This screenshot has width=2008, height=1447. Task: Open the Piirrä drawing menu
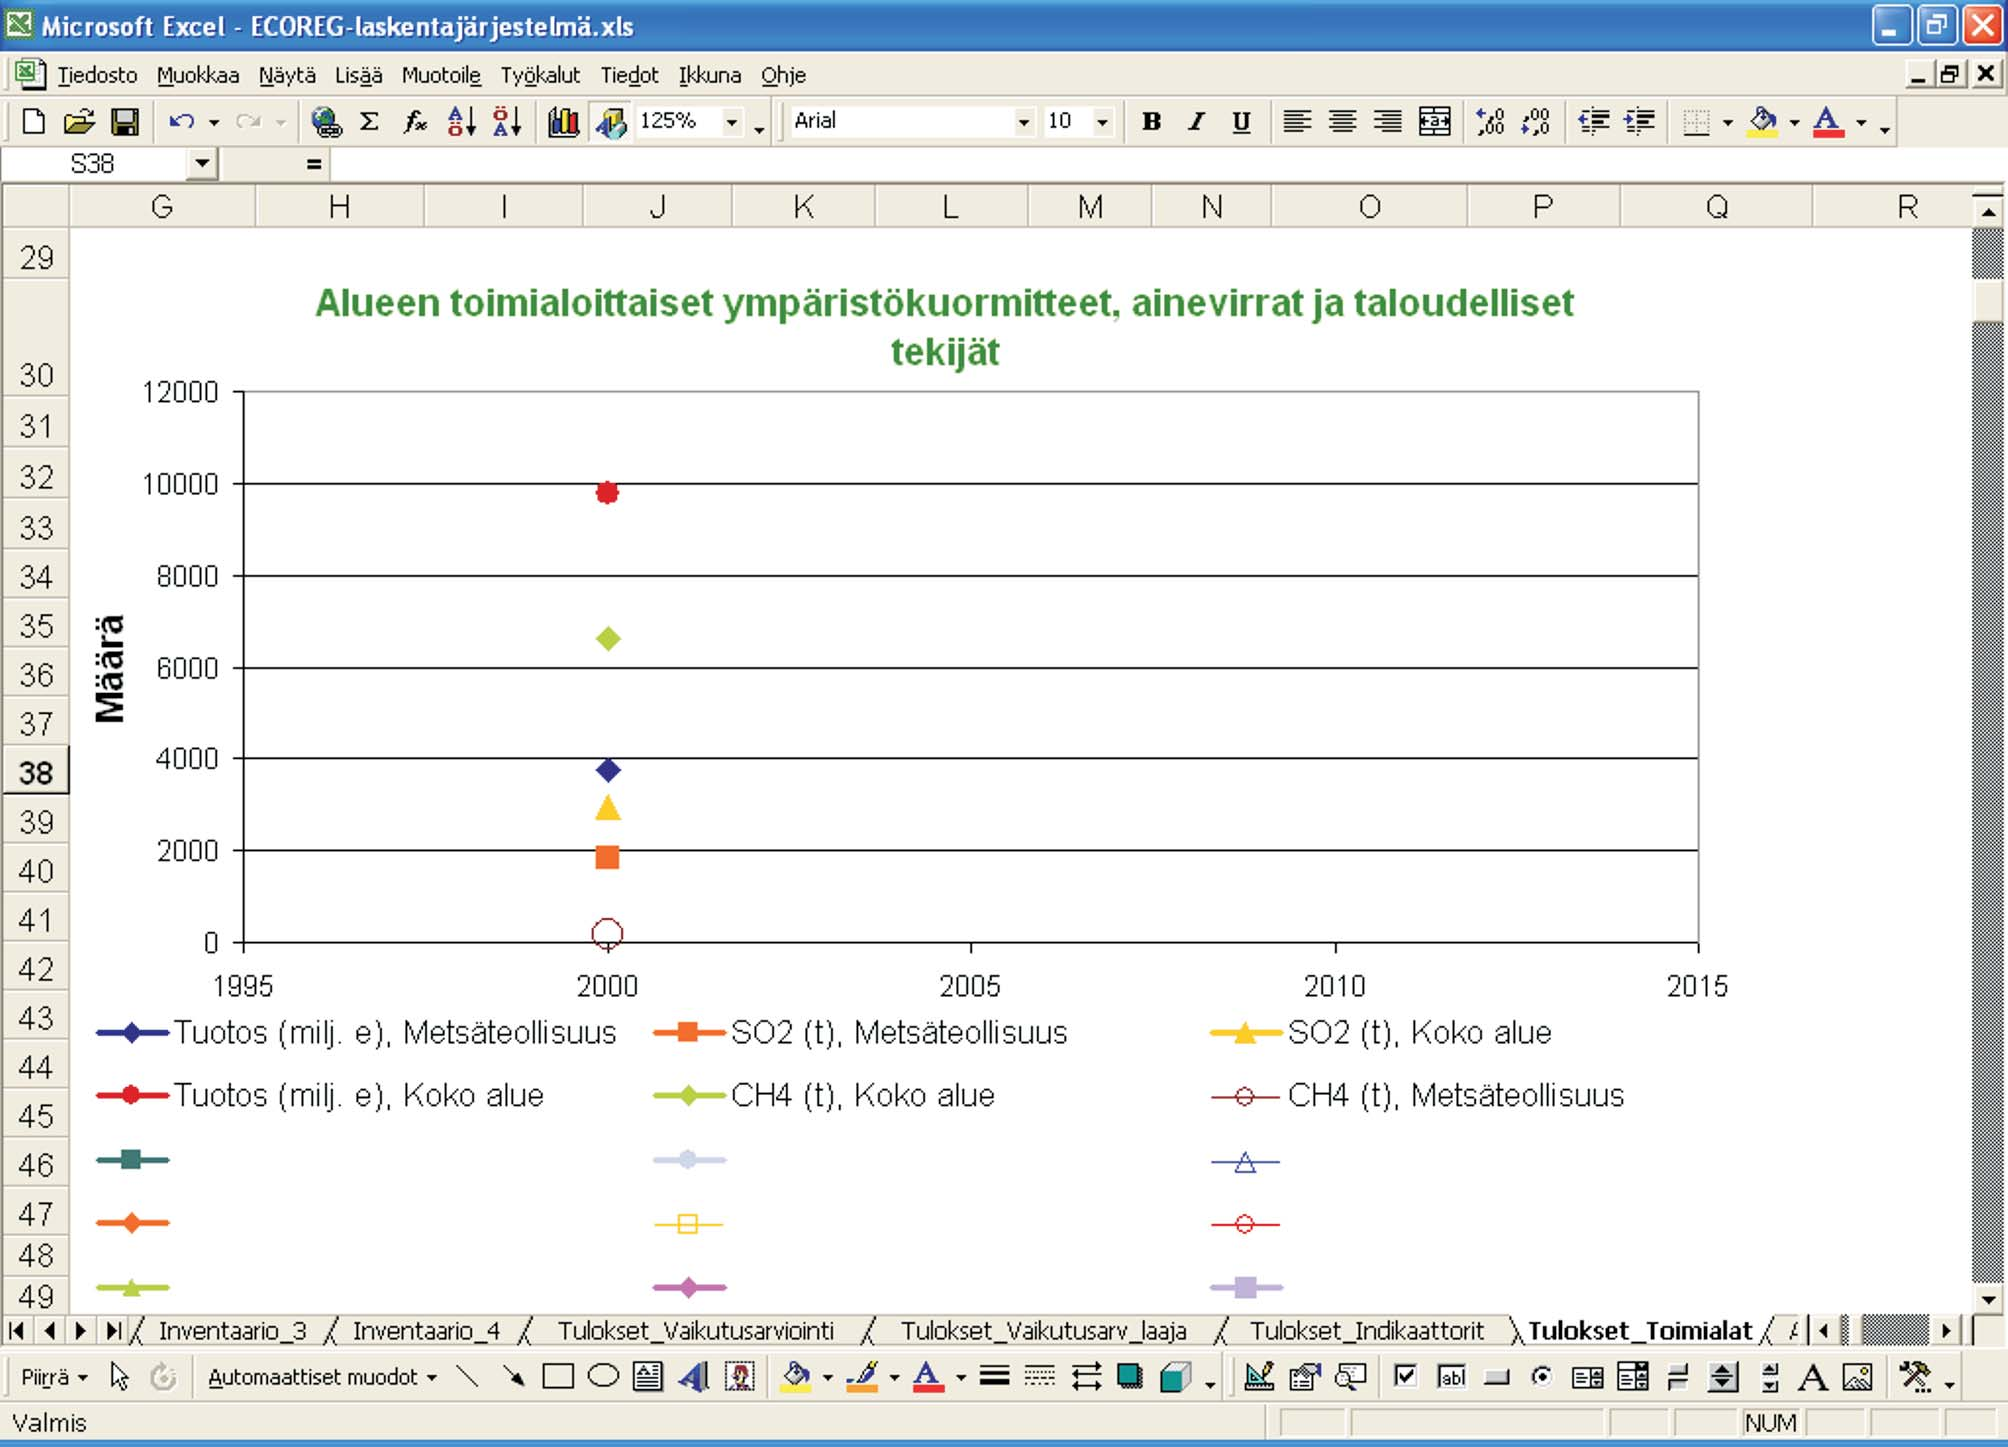pos(54,1377)
